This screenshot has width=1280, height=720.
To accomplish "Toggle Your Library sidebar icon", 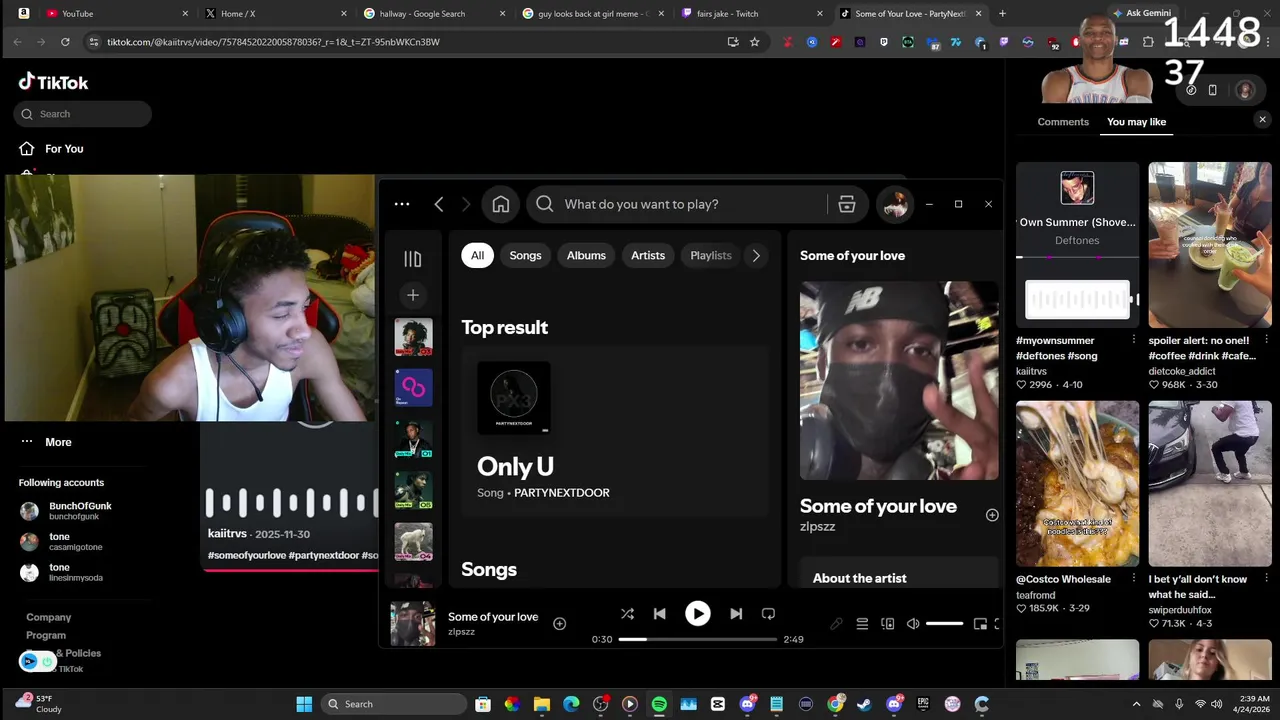I will (x=413, y=259).
